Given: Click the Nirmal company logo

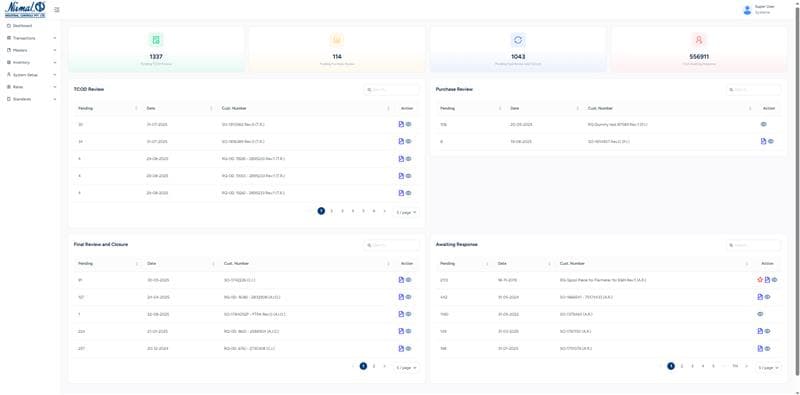Looking at the screenshot, I should (x=25, y=9).
